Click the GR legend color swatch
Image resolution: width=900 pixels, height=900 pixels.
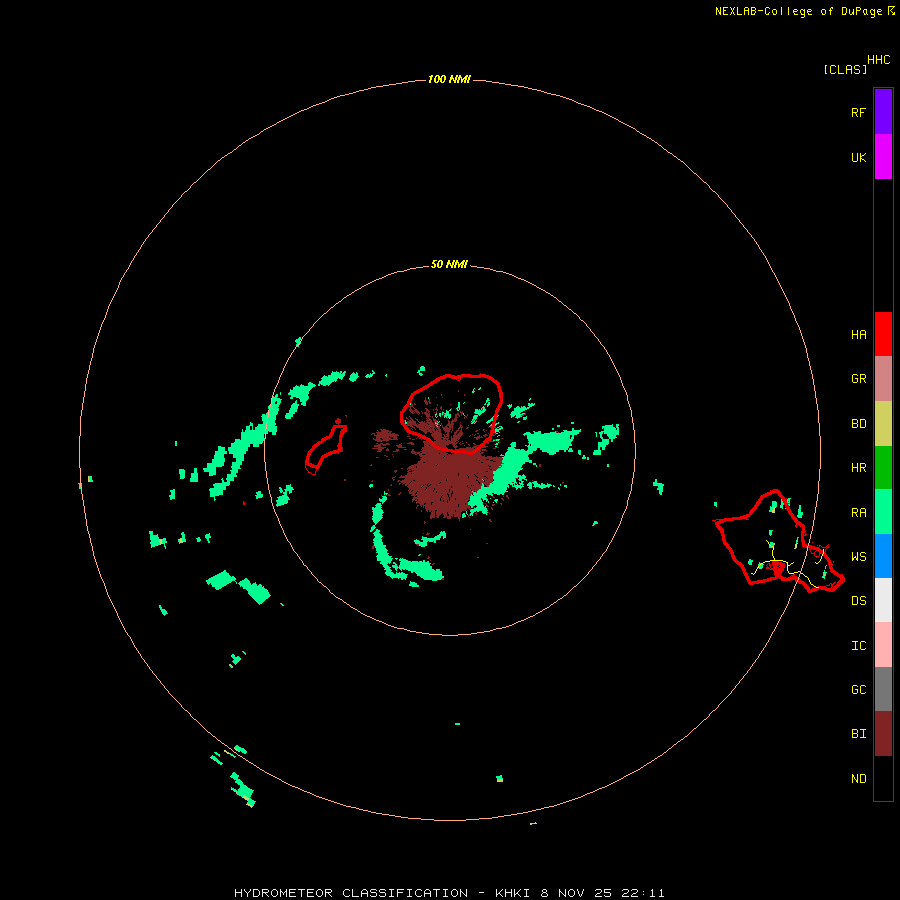point(883,379)
